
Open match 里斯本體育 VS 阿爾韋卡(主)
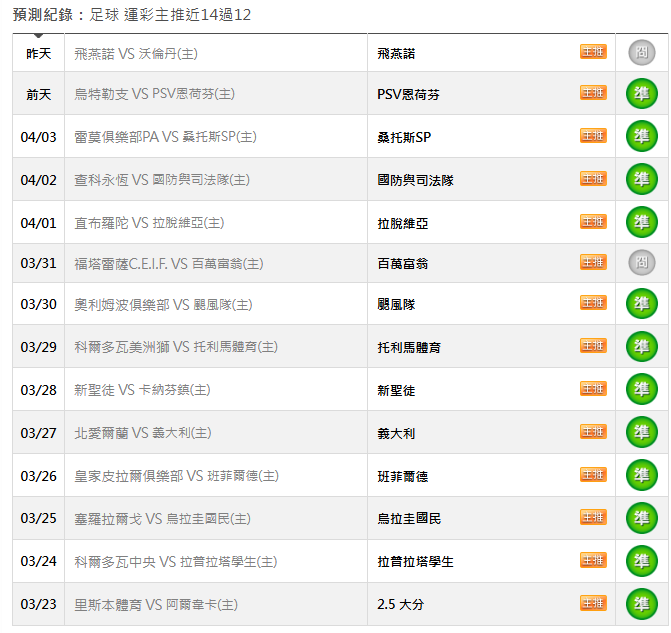click(x=156, y=605)
